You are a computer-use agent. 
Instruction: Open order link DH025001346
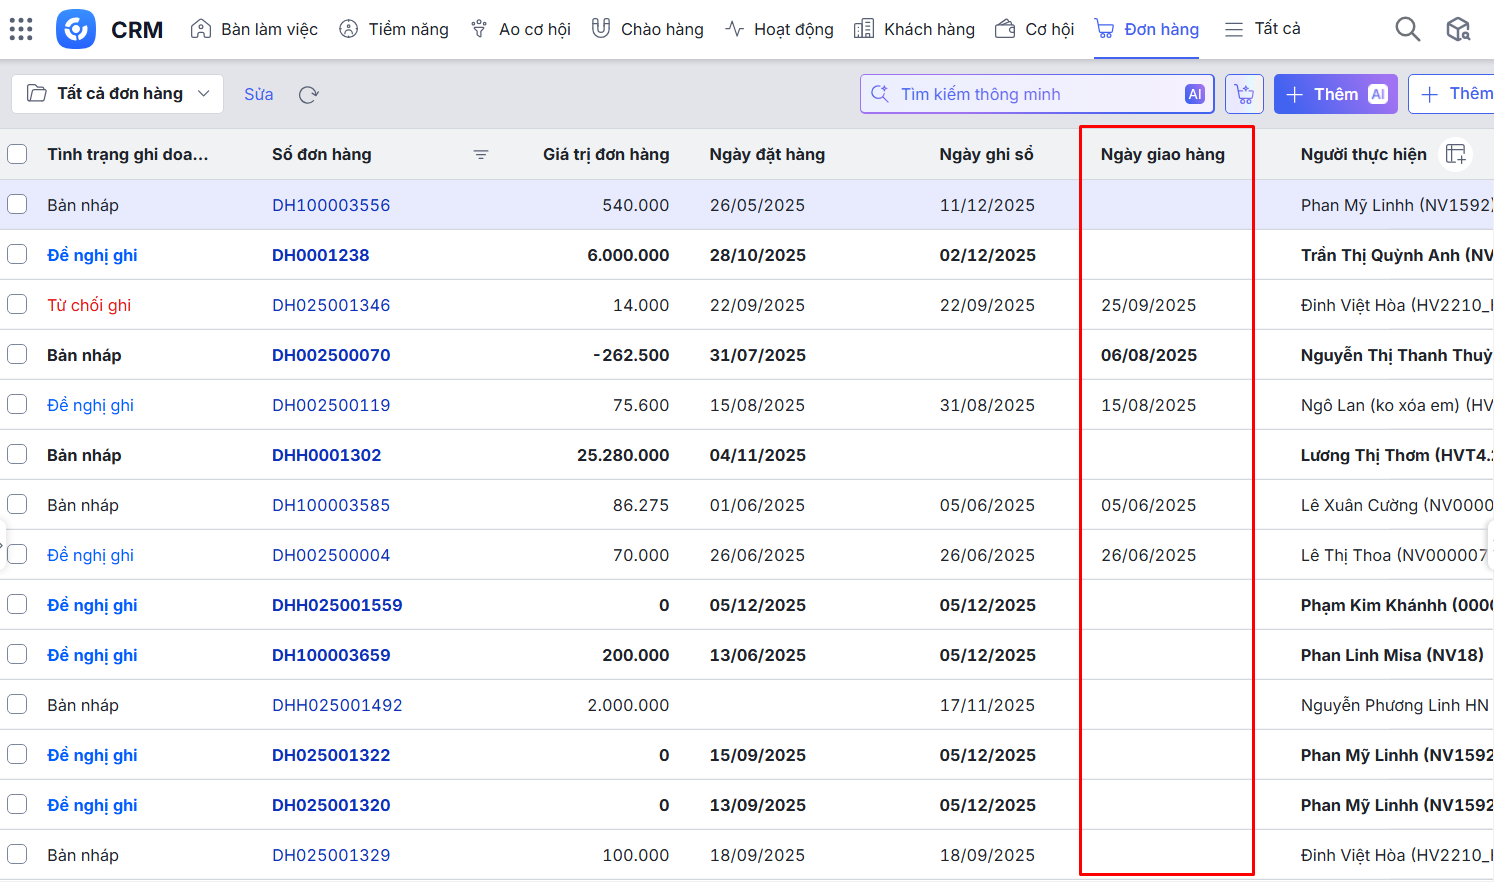click(331, 305)
